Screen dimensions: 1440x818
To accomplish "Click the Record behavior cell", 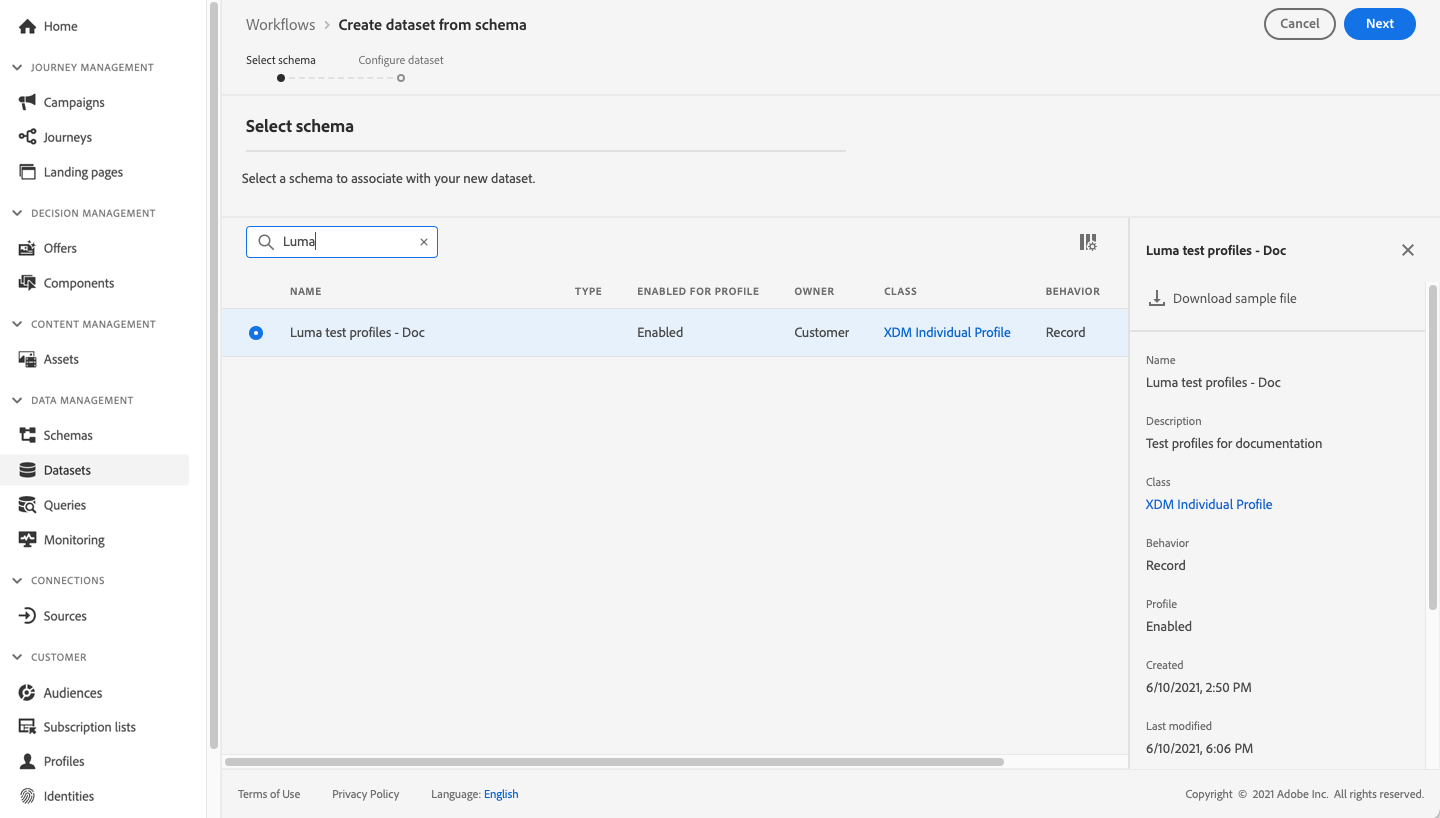I will tap(1065, 333).
